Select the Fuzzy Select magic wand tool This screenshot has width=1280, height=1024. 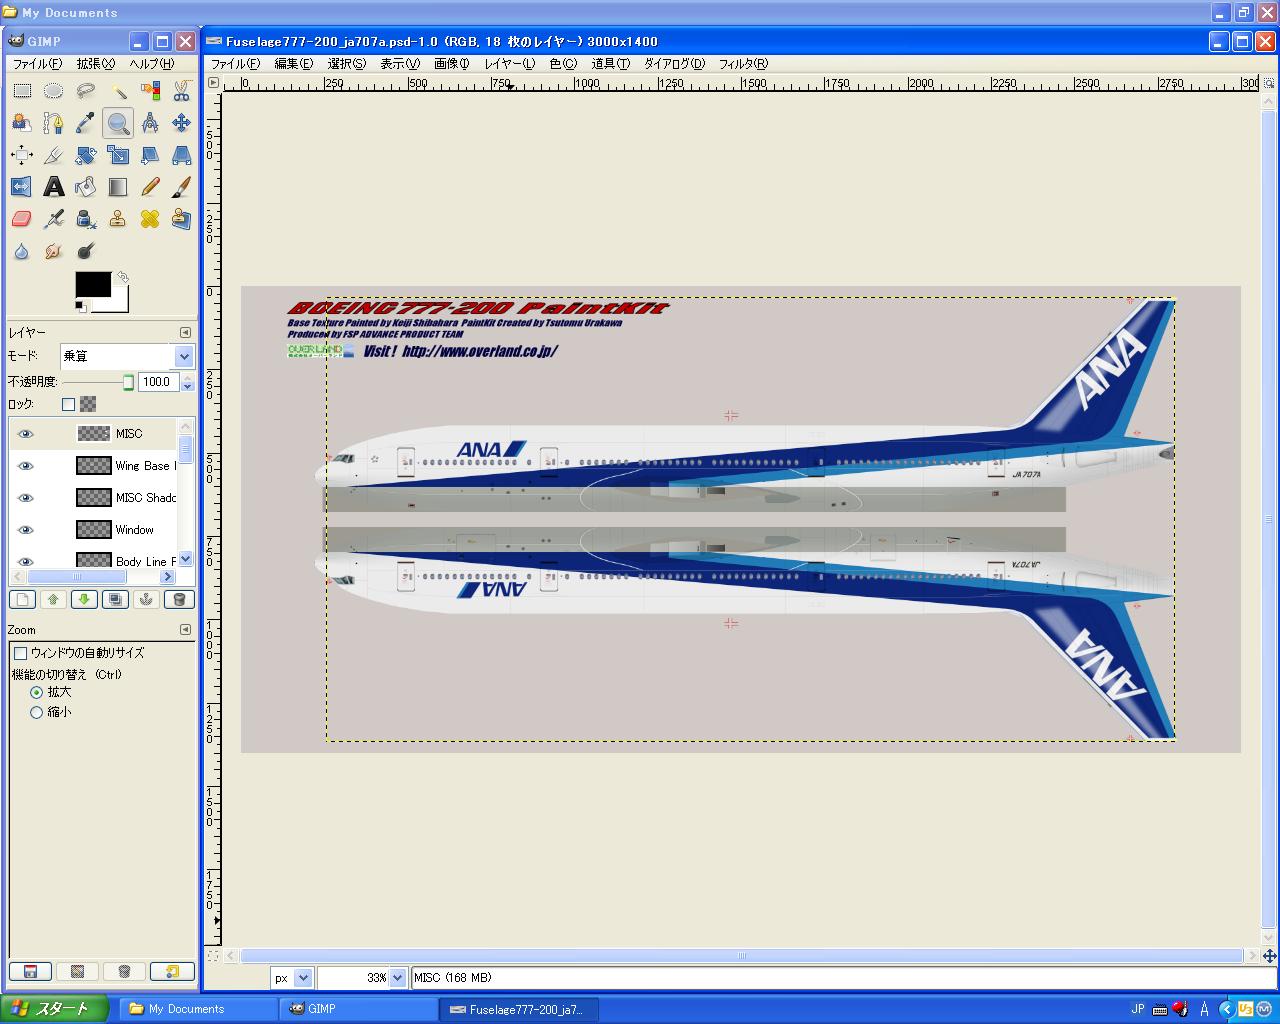tap(118, 91)
